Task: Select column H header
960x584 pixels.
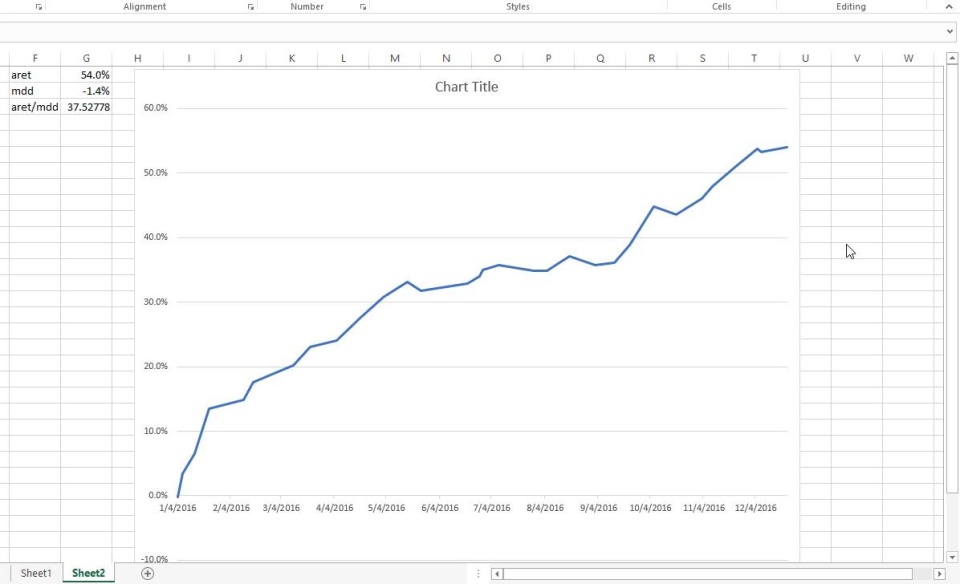Action: pyautogui.click(x=138, y=58)
